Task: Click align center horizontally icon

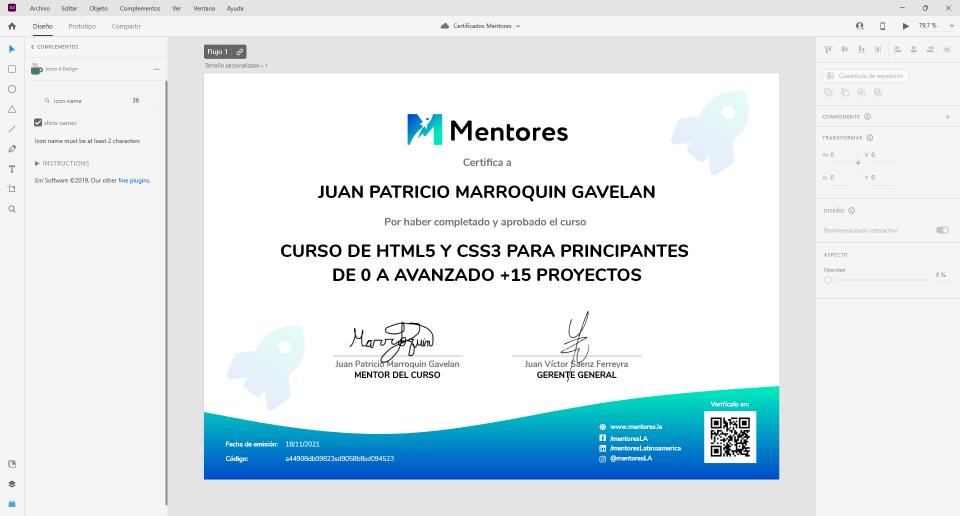Action: click(913, 50)
